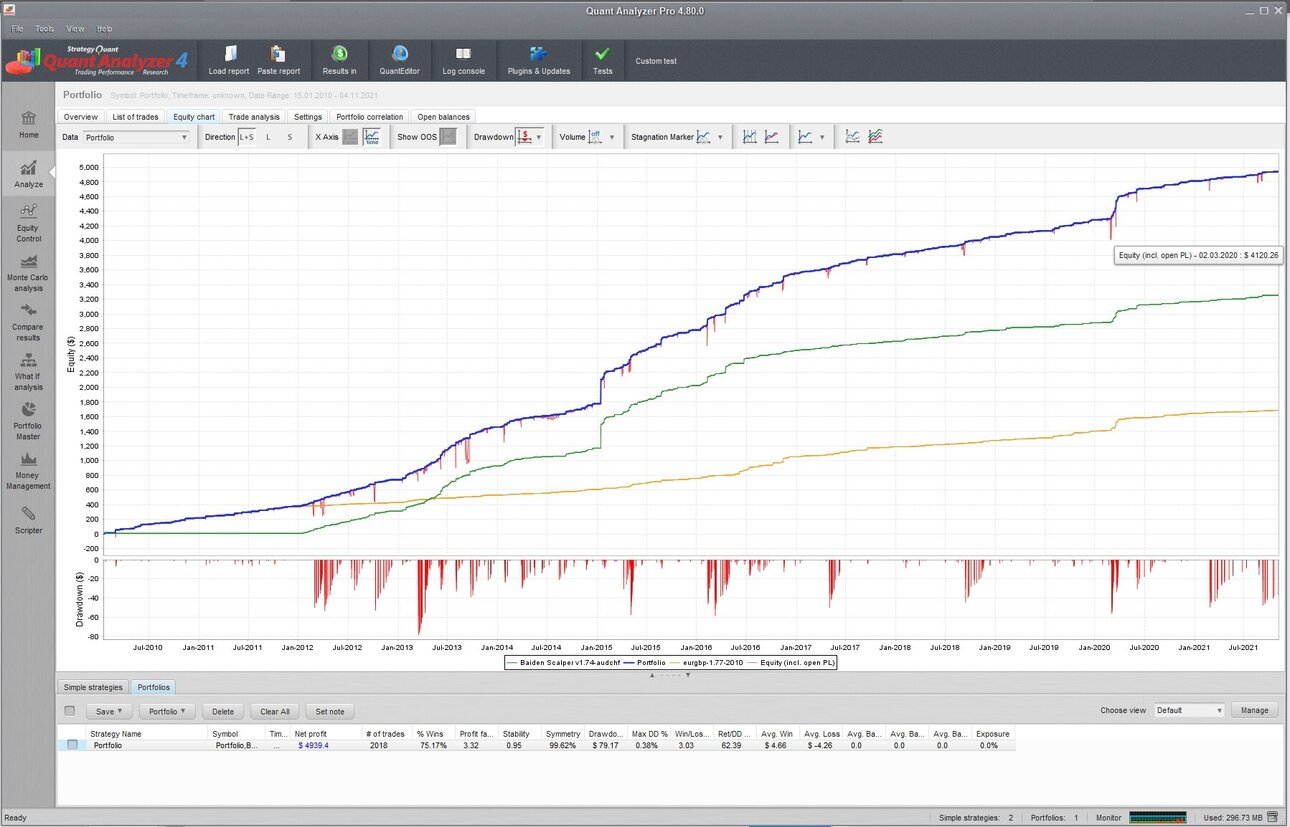The width and height of the screenshot is (1290, 827).
Task: Click the Stagnation Marker chart icon
Action: pos(704,137)
